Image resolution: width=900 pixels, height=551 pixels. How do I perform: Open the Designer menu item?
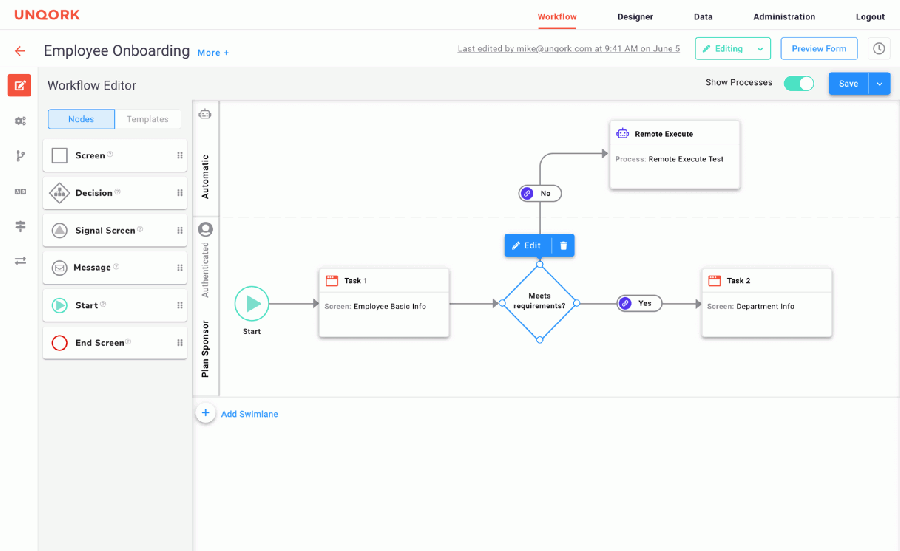click(635, 17)
